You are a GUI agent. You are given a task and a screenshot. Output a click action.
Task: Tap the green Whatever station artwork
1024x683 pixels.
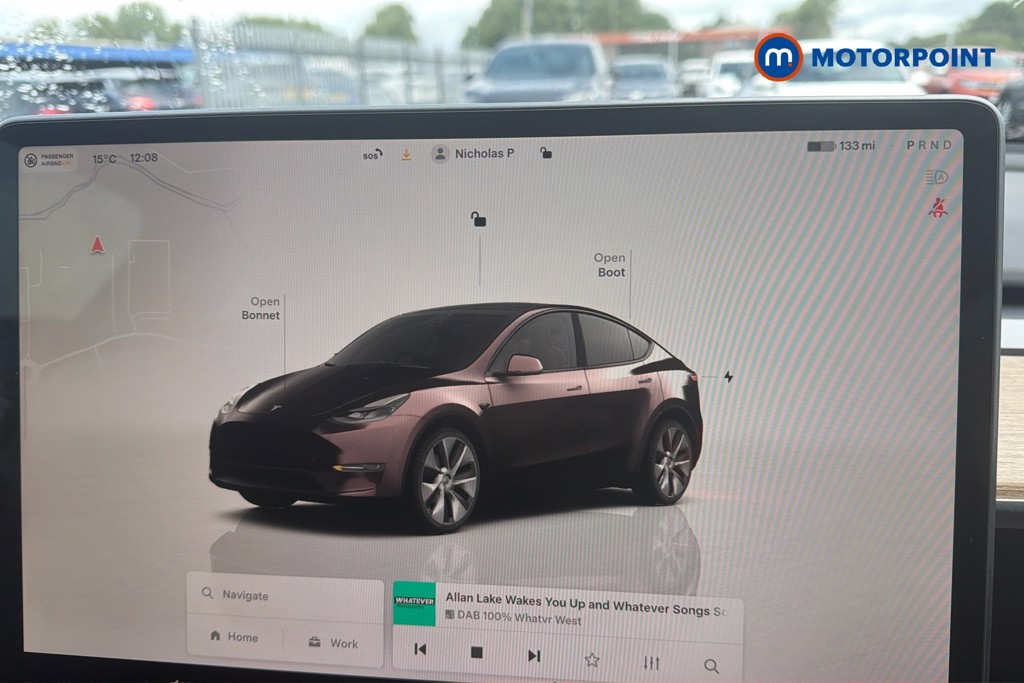[x=414, y=604]
